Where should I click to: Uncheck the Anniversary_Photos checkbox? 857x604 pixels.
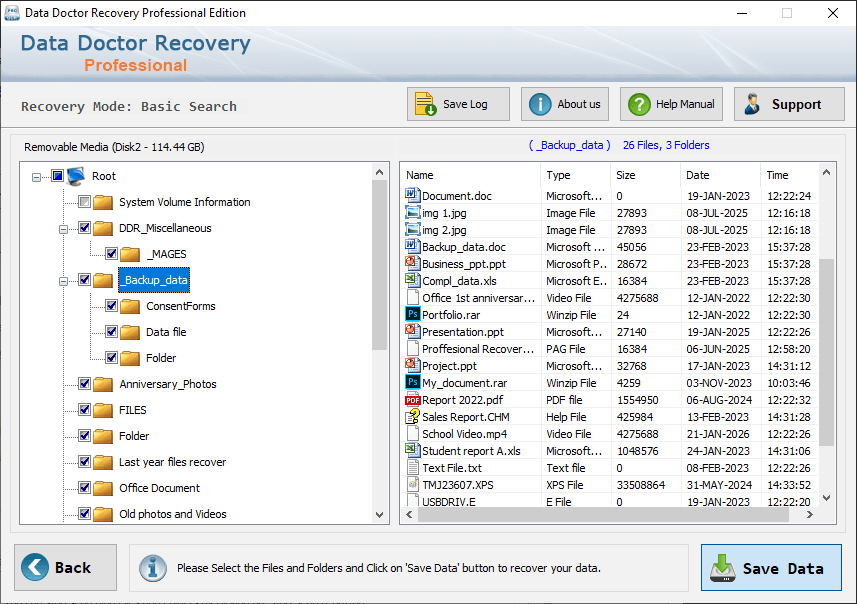click(x=84, y=384)
